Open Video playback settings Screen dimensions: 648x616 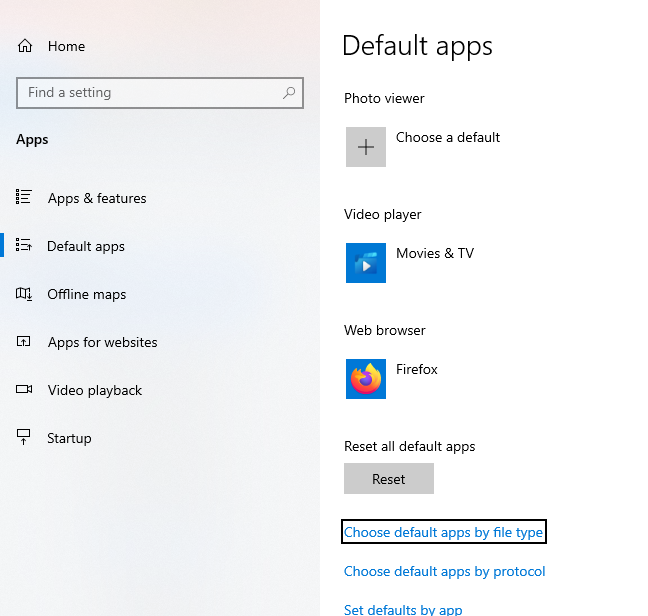click(x=95, y=390)
